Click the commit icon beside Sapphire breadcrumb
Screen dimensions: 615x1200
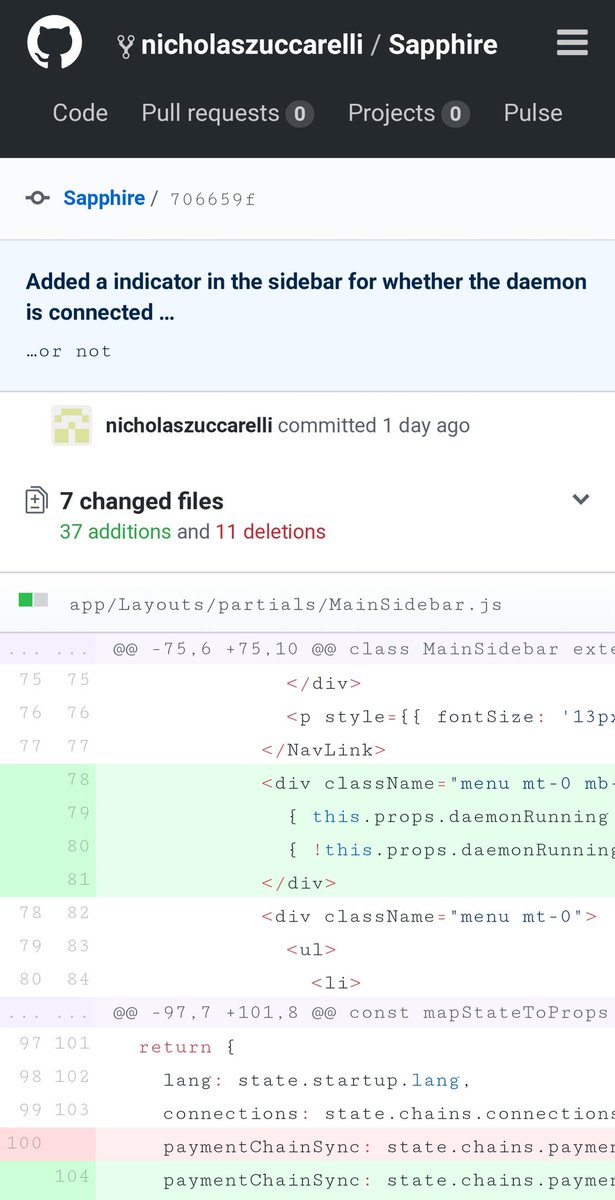click(38, 198)
